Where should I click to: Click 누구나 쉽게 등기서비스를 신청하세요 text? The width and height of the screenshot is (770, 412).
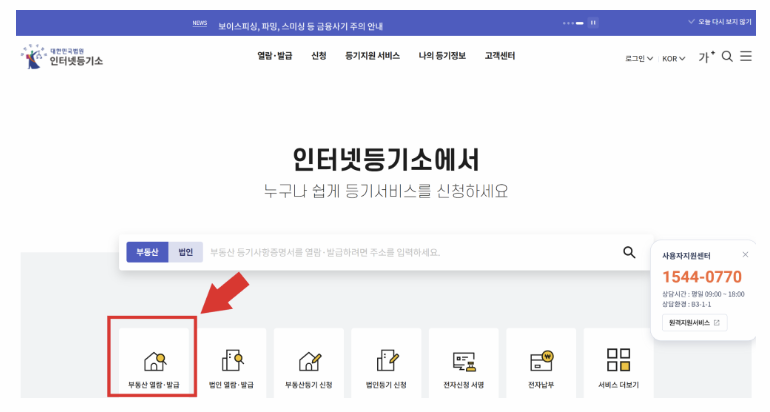pyautogui.click(x=385, y=191)
